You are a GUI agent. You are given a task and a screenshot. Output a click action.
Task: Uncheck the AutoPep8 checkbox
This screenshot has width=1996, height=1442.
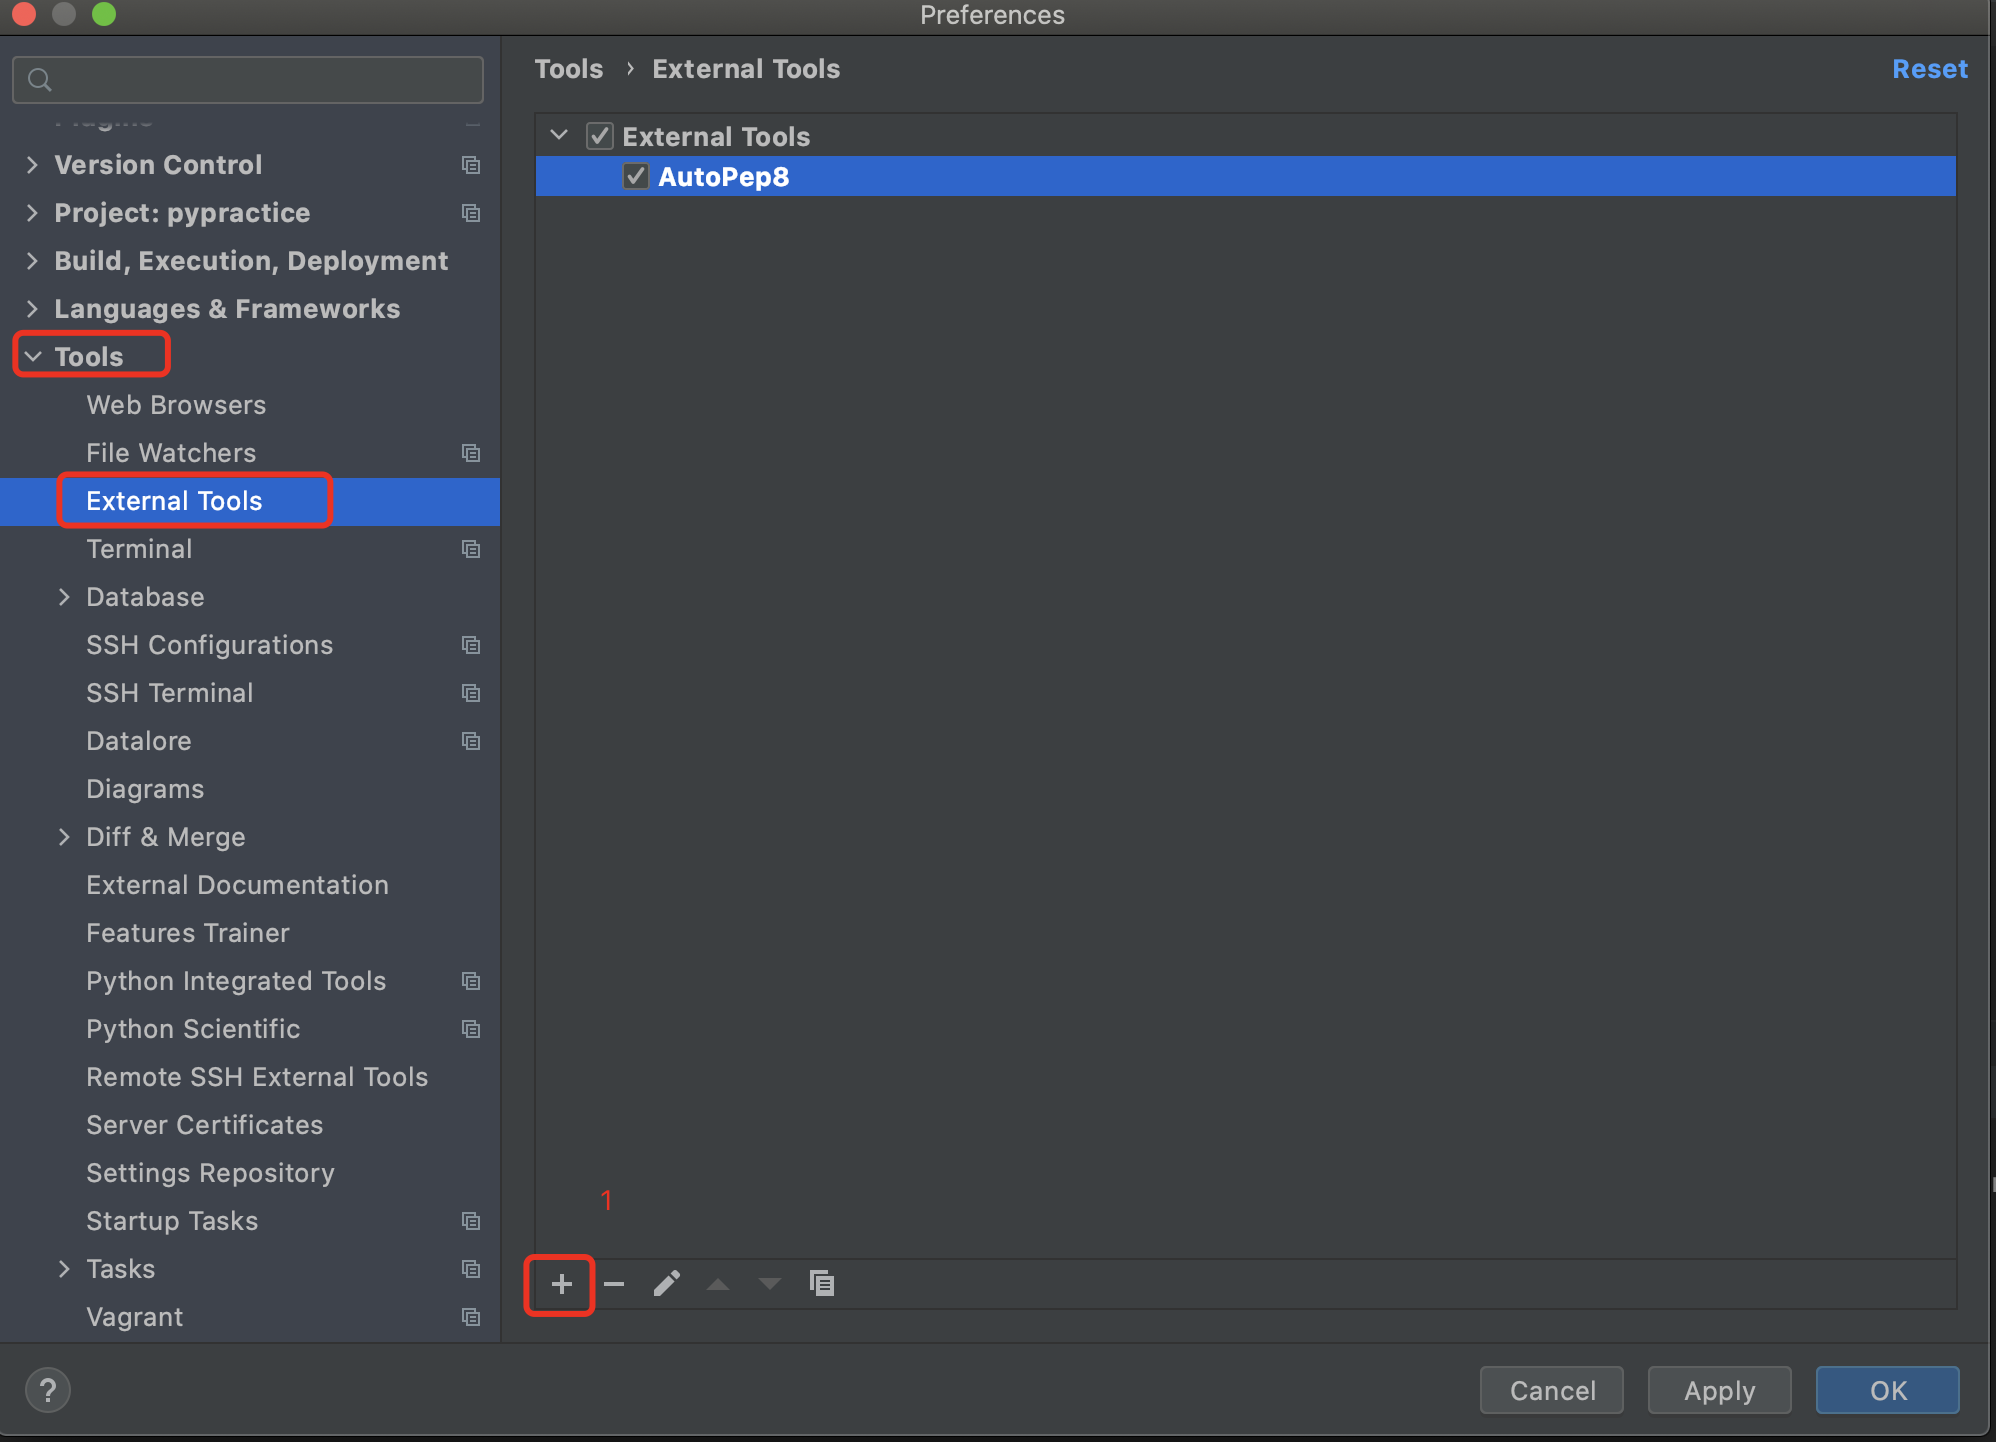coord(636,177)
